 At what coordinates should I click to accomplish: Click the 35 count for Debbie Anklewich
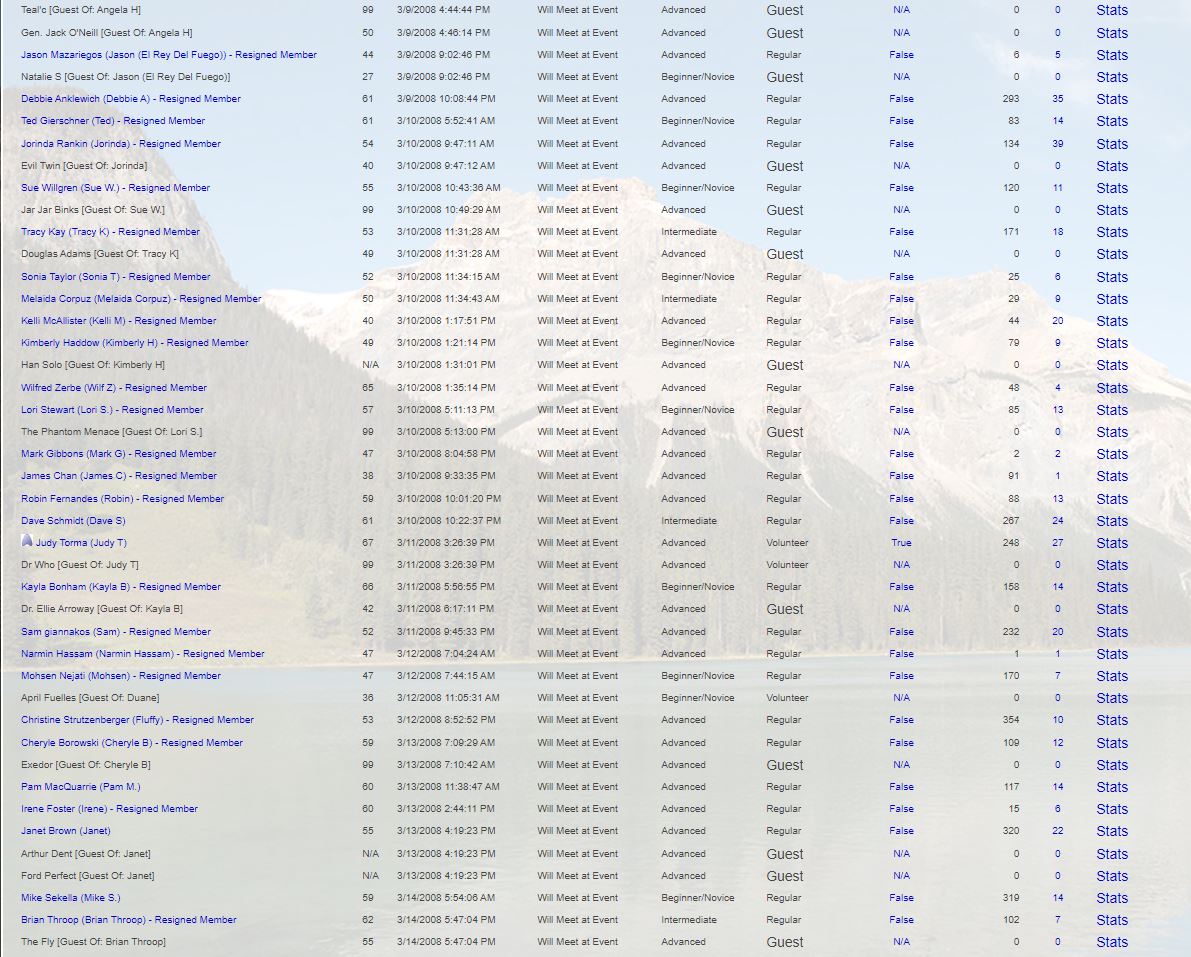click(1057, 99)
